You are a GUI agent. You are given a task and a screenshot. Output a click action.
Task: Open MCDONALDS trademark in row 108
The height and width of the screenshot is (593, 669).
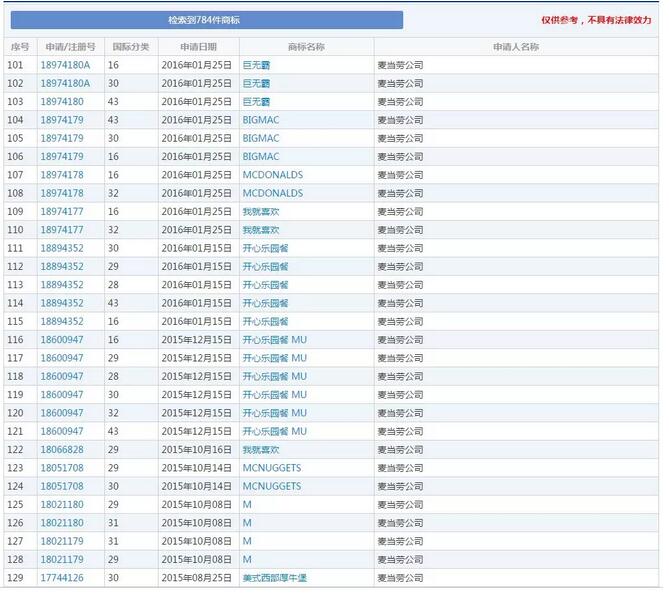tap(273, 193)
